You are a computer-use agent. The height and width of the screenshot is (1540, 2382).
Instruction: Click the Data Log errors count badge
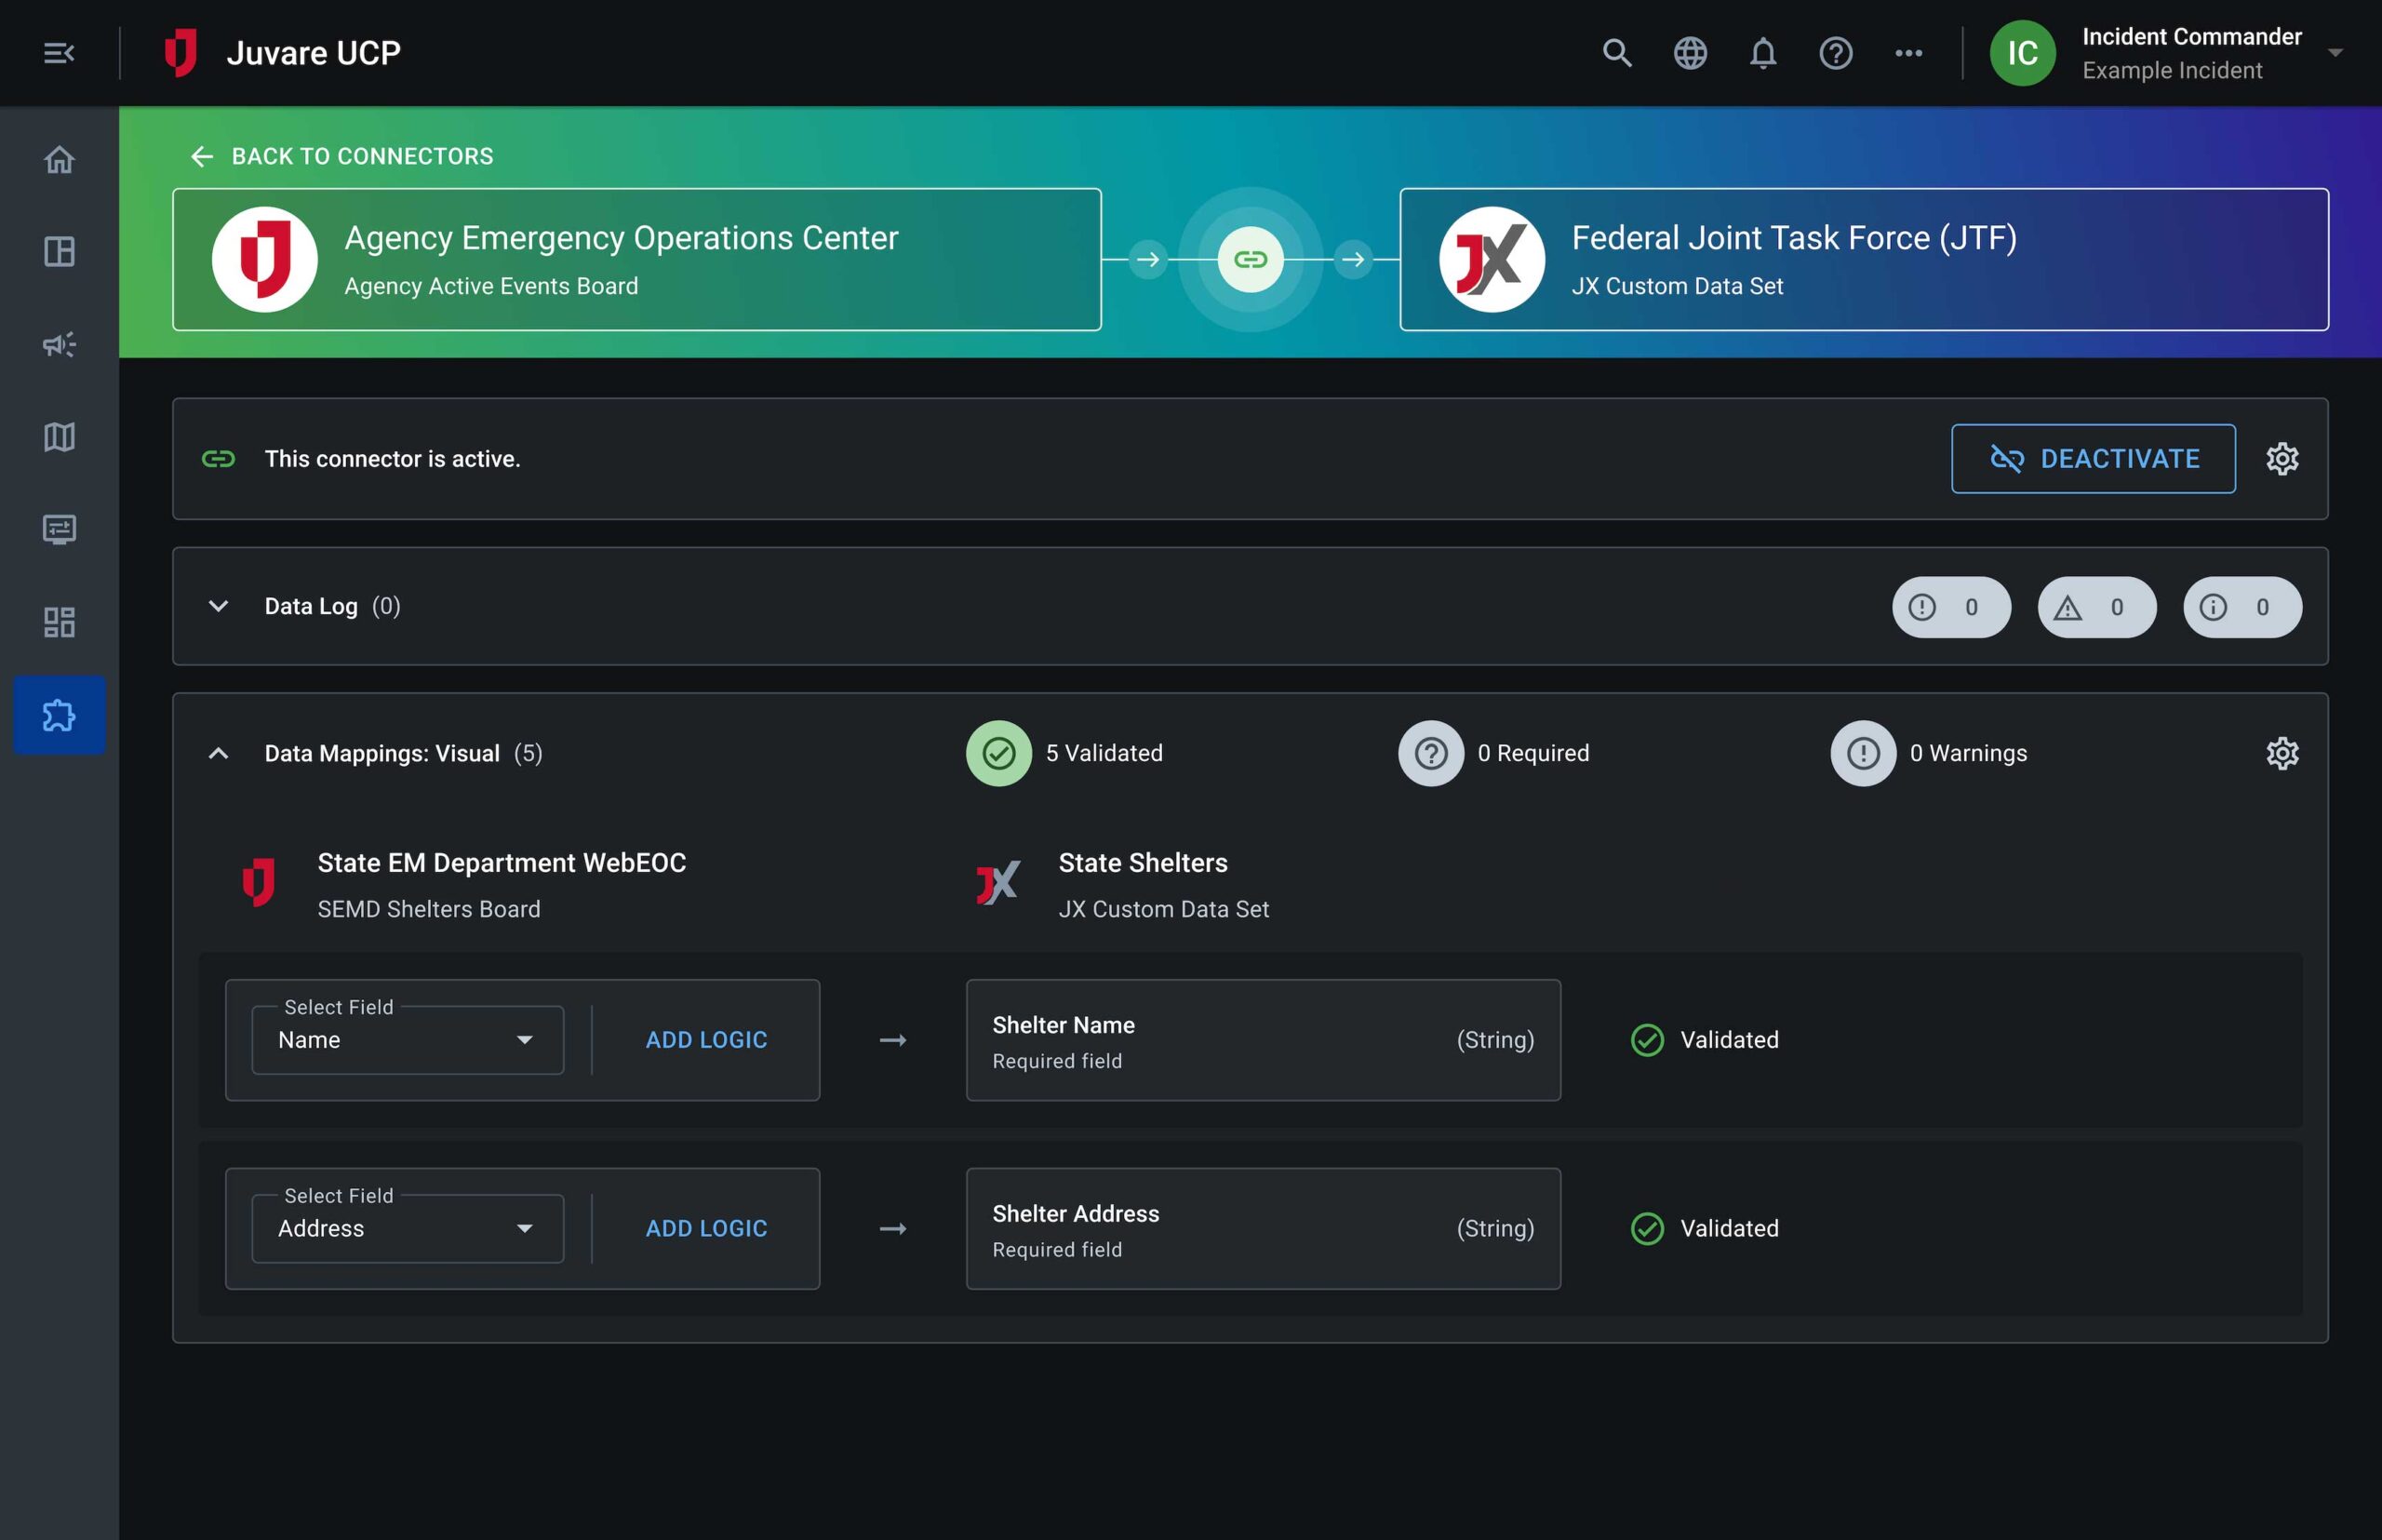[1951, 607]
